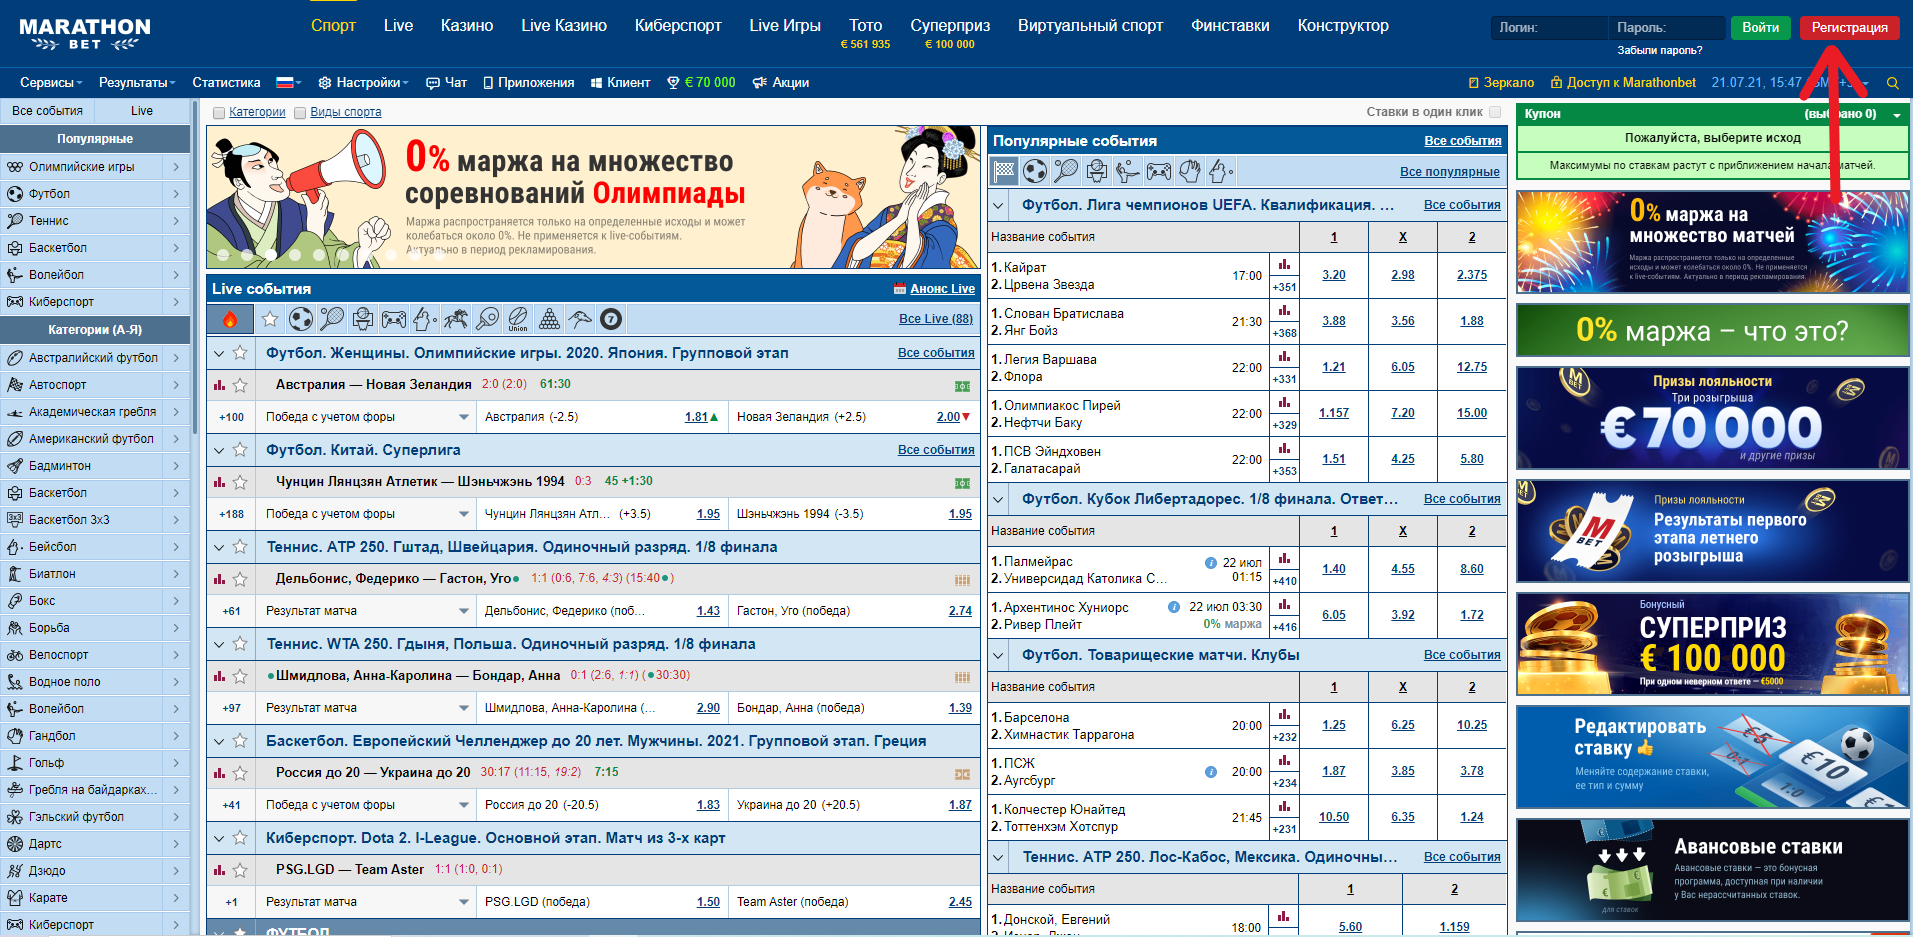Click the Регистрация button
This screenshot has height=937, width=1913.
click(1850, 28)
